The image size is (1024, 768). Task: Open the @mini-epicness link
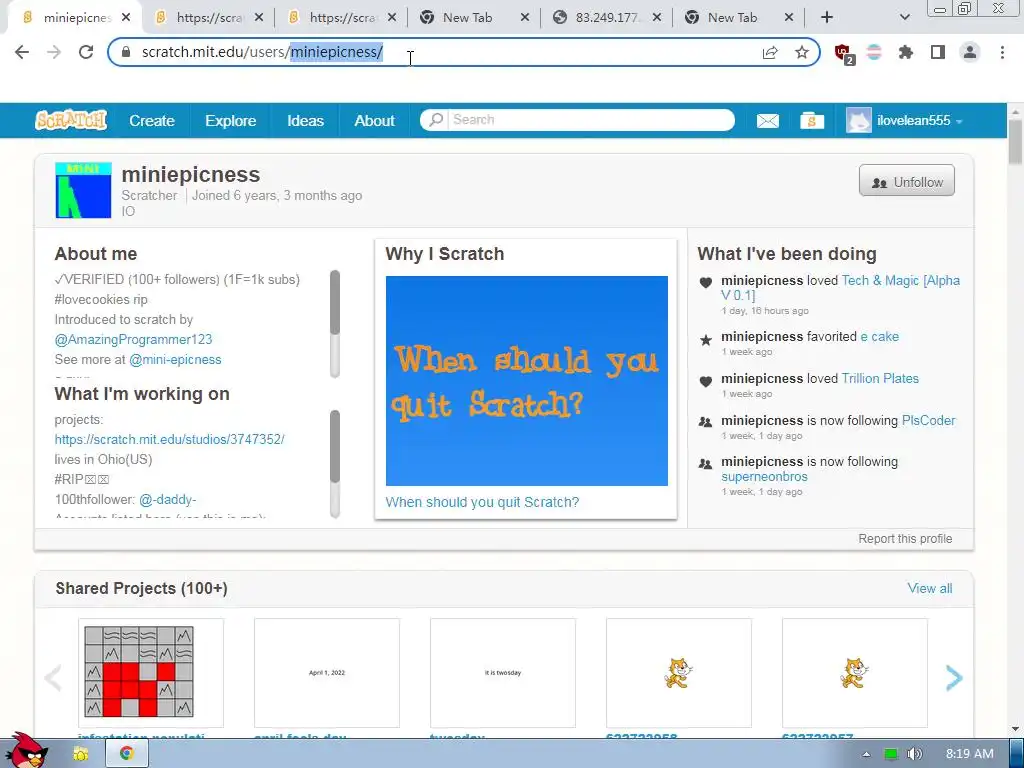[175, 360]
